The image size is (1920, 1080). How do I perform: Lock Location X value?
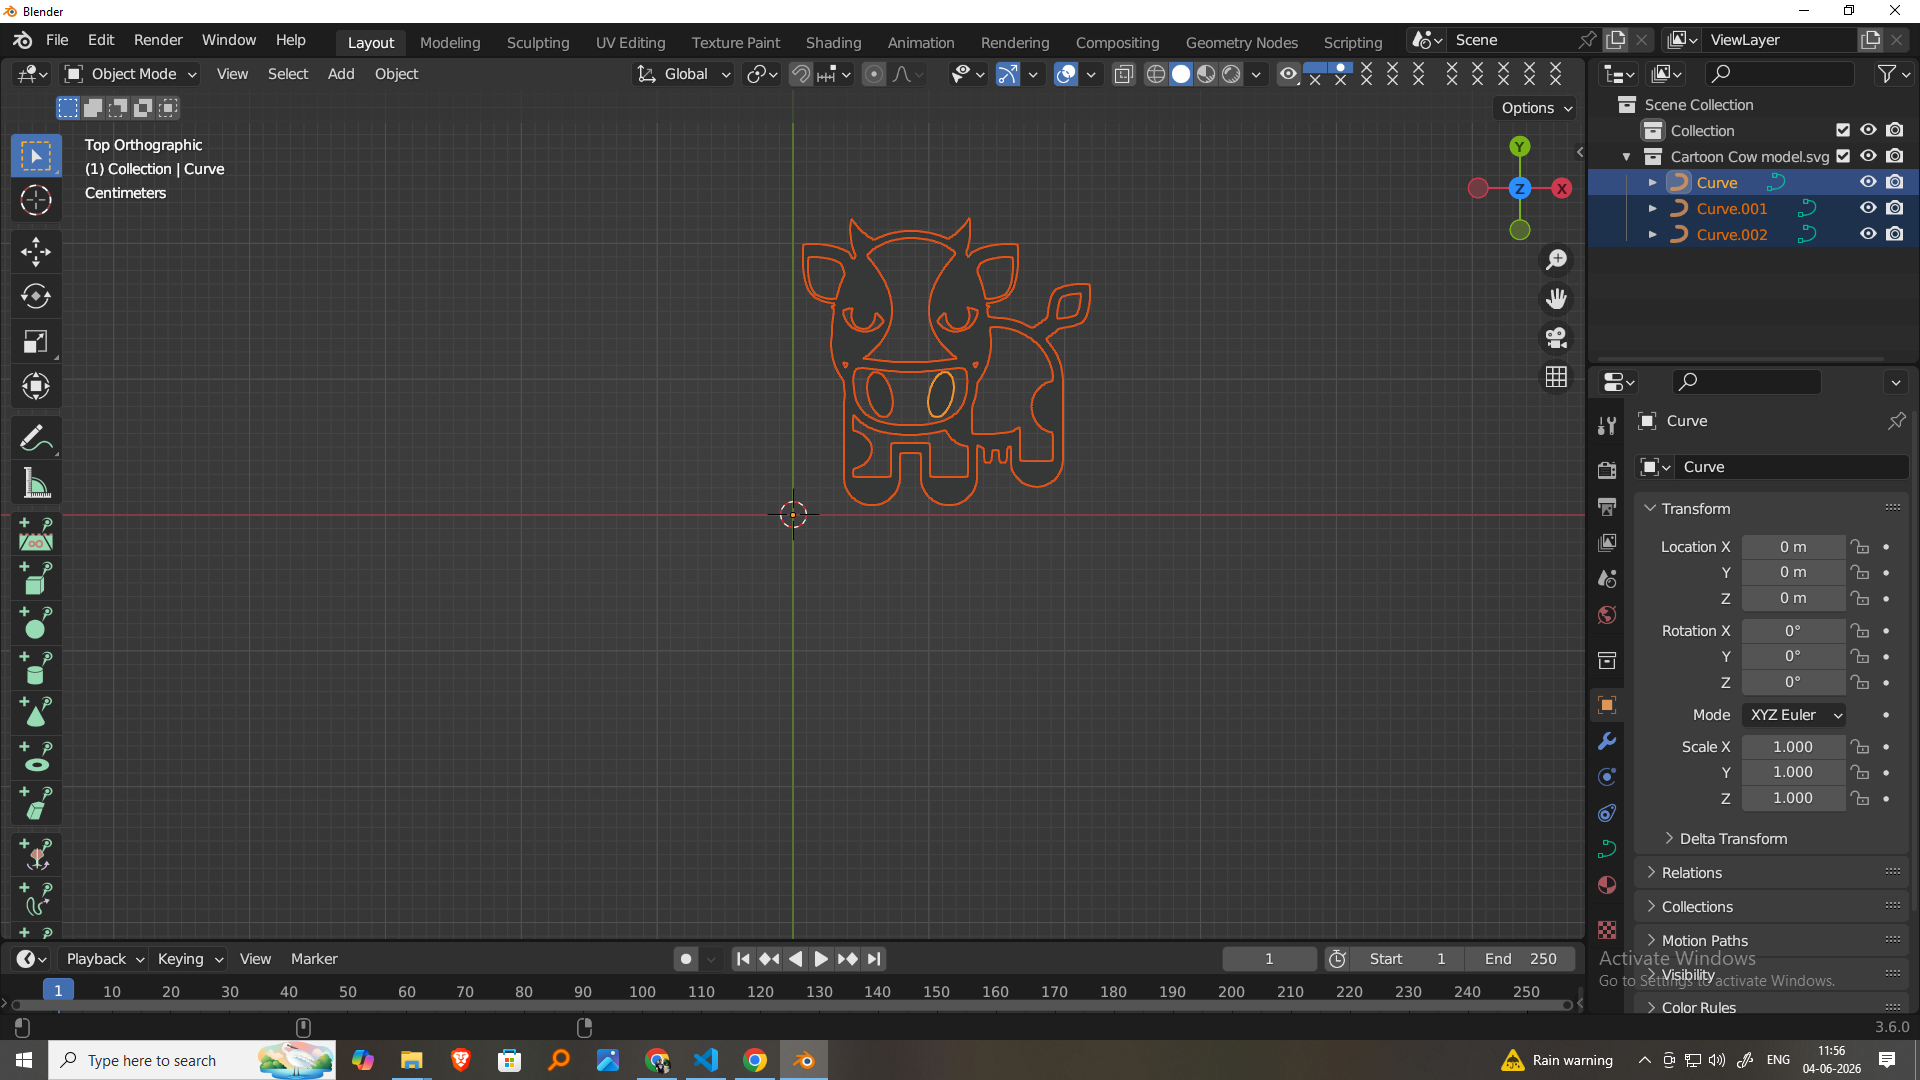pyautogui.click(x=1859, y=547)
